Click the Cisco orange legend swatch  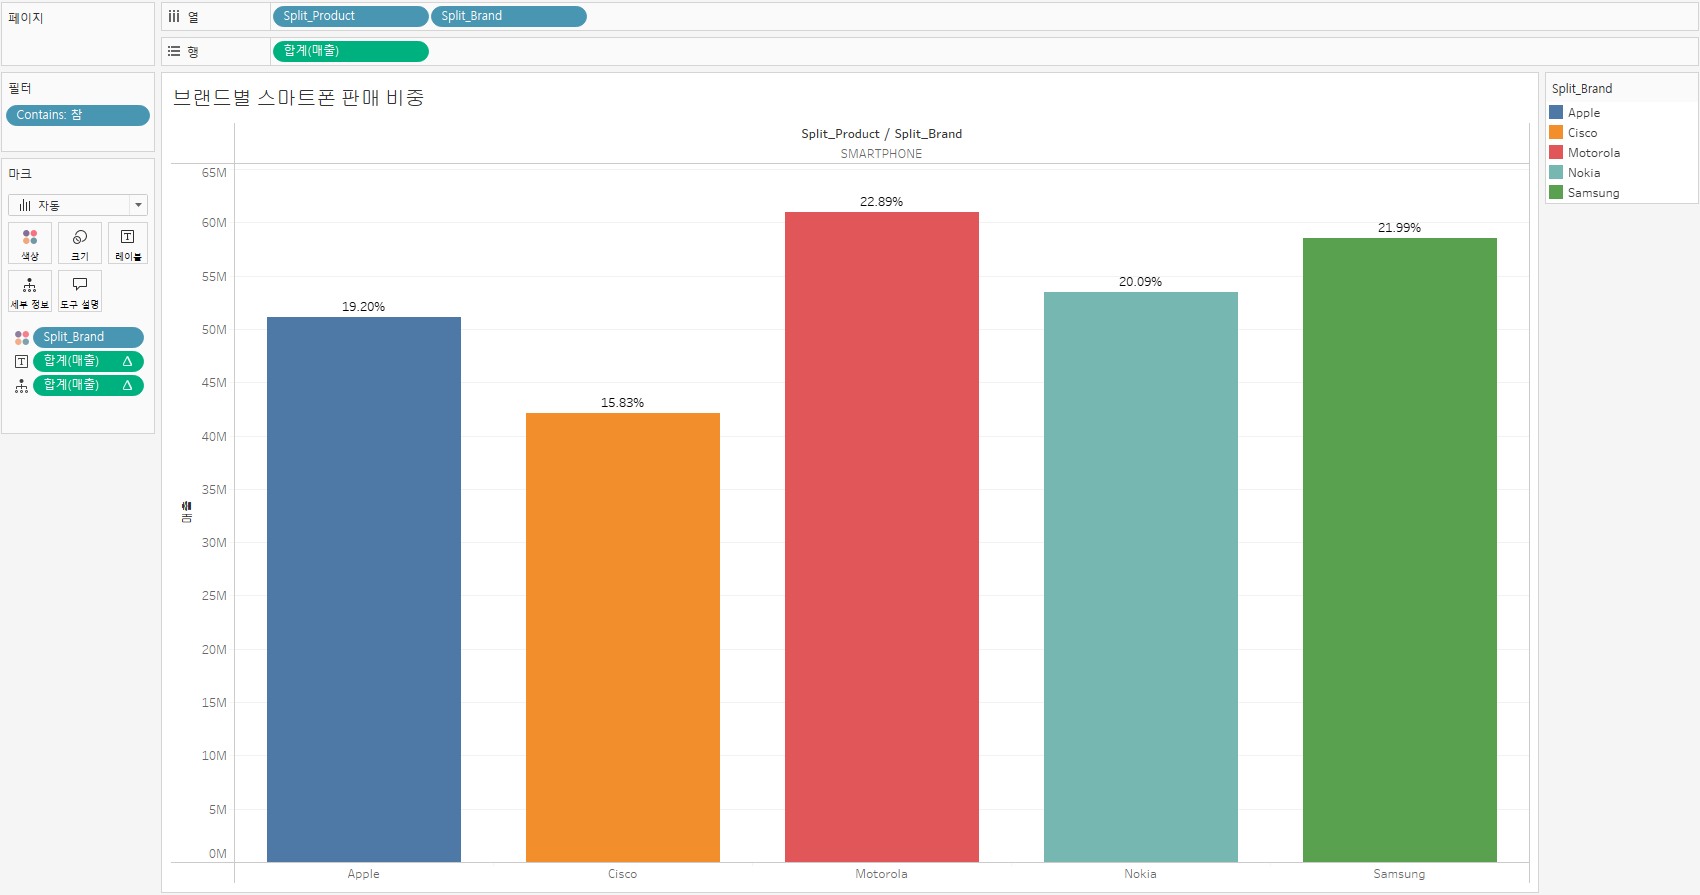[1556, 132]
